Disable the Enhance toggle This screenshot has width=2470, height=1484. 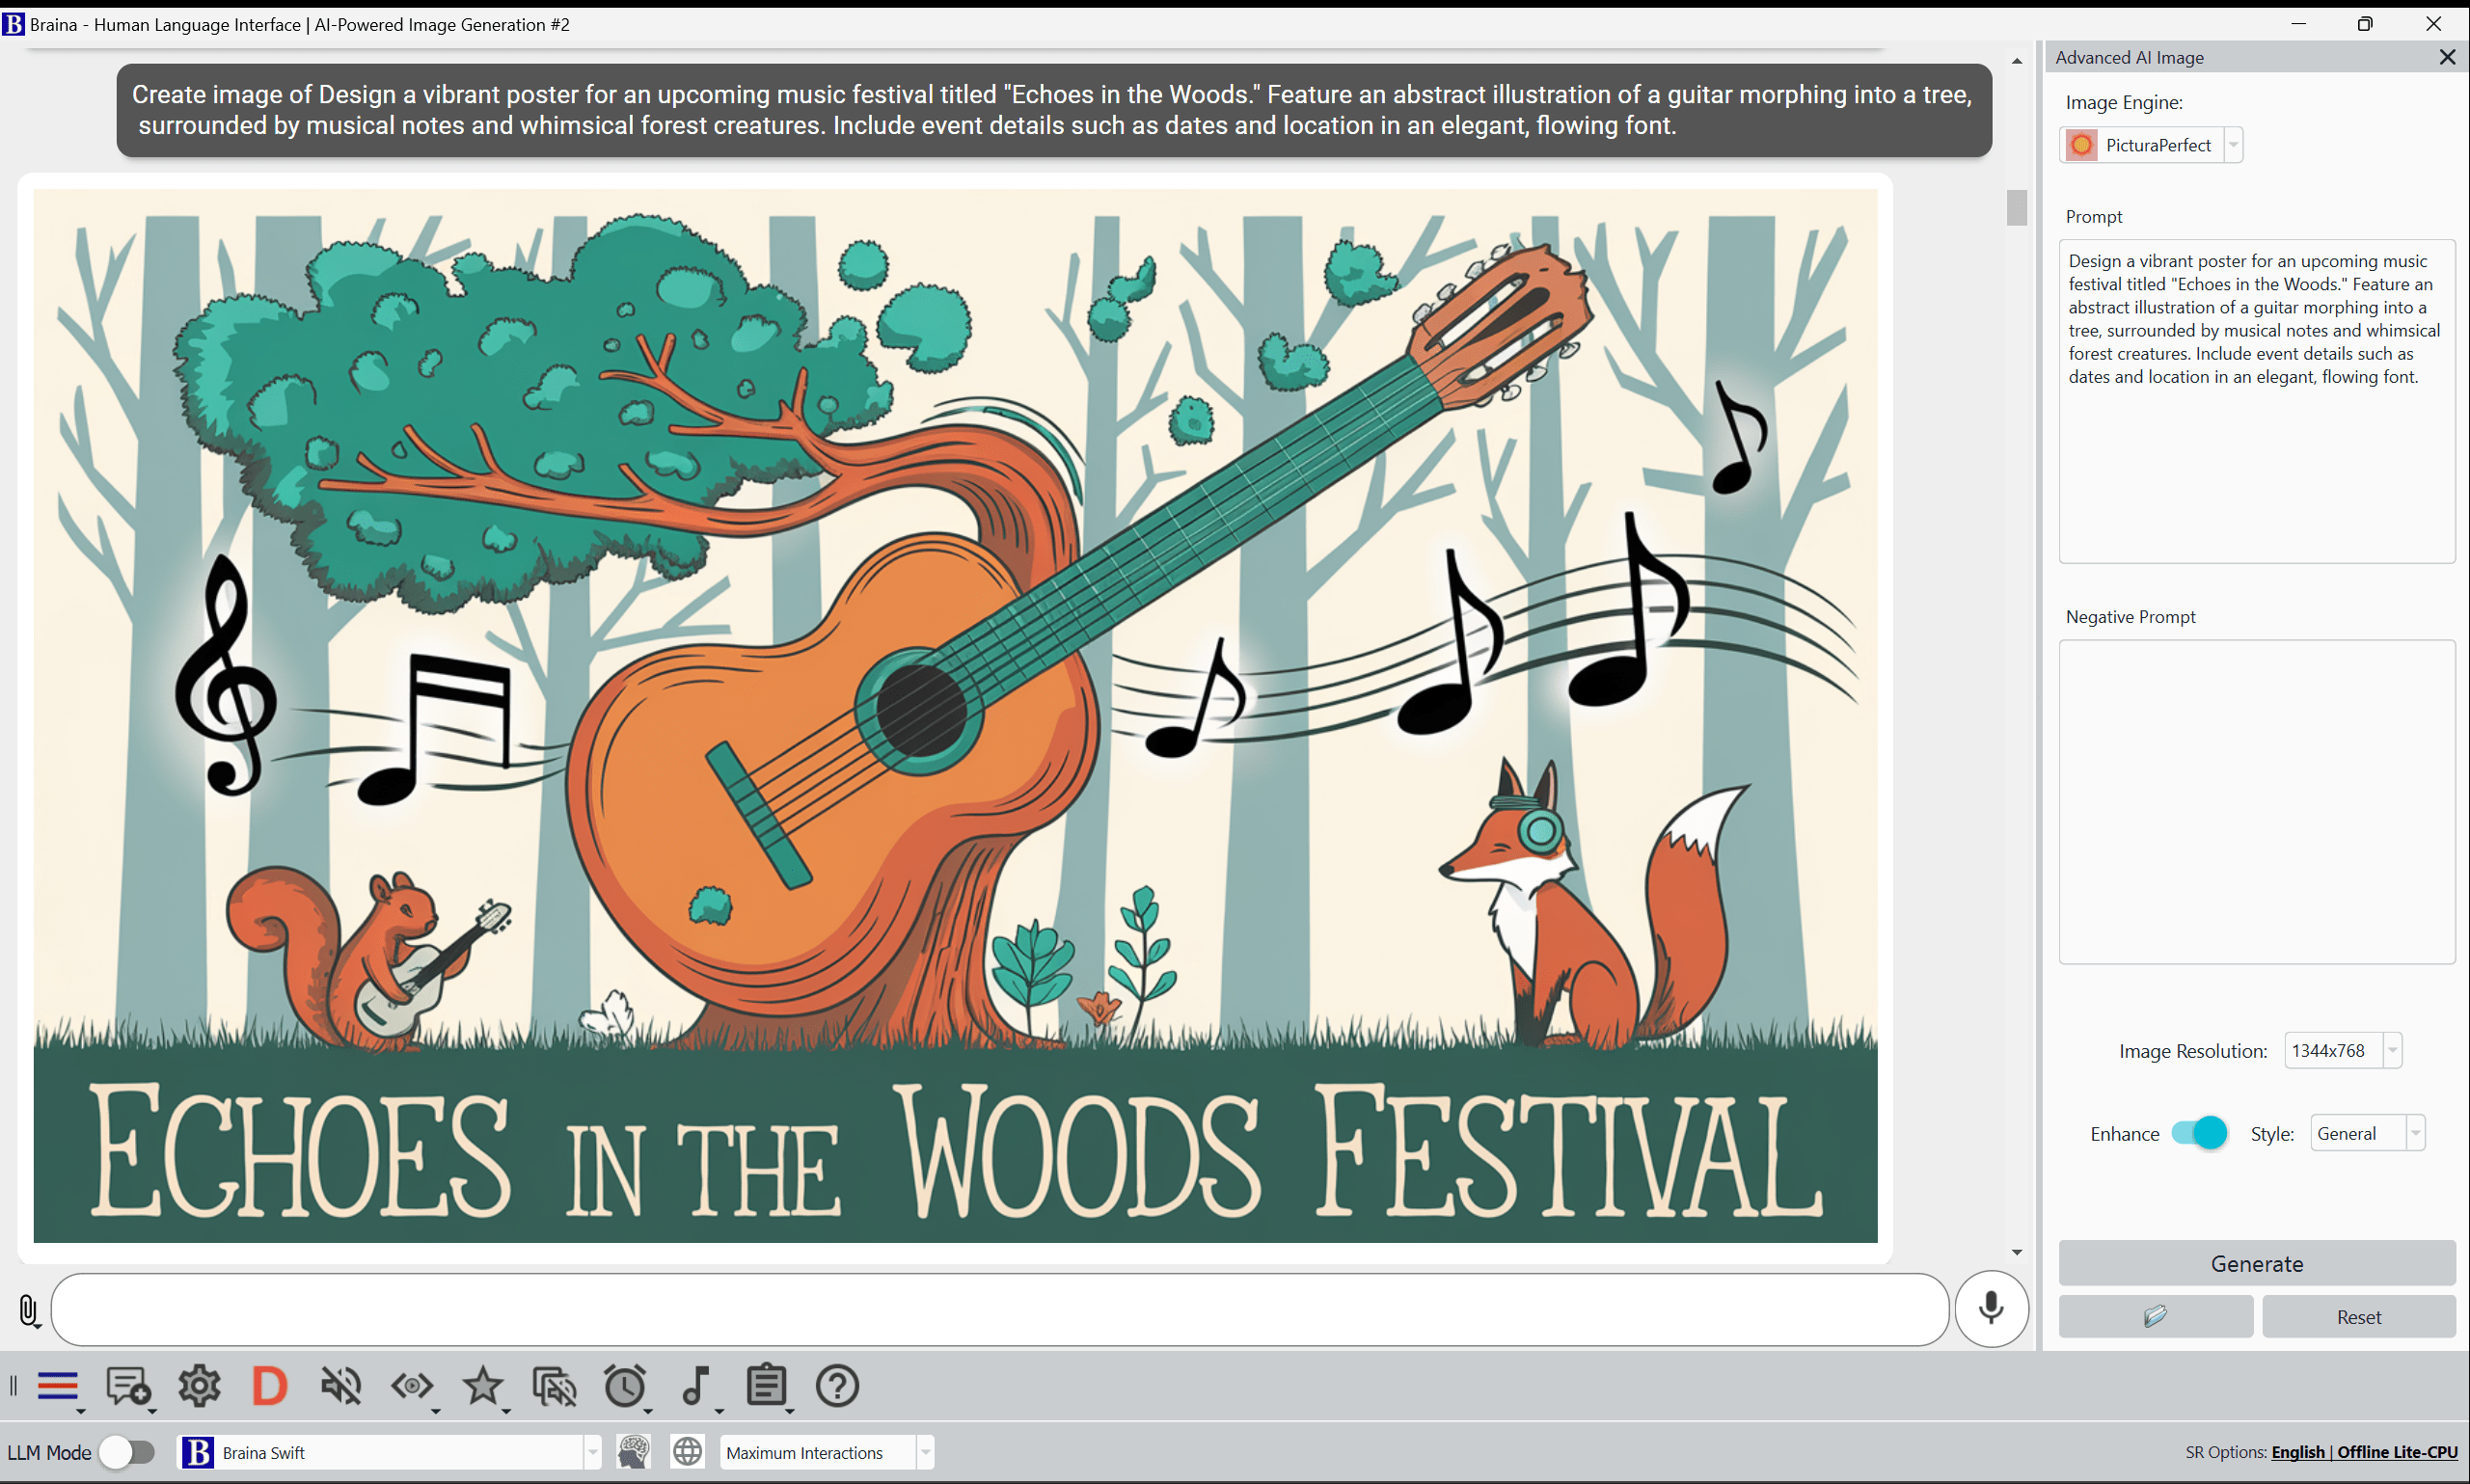tap(2199, 1133)
